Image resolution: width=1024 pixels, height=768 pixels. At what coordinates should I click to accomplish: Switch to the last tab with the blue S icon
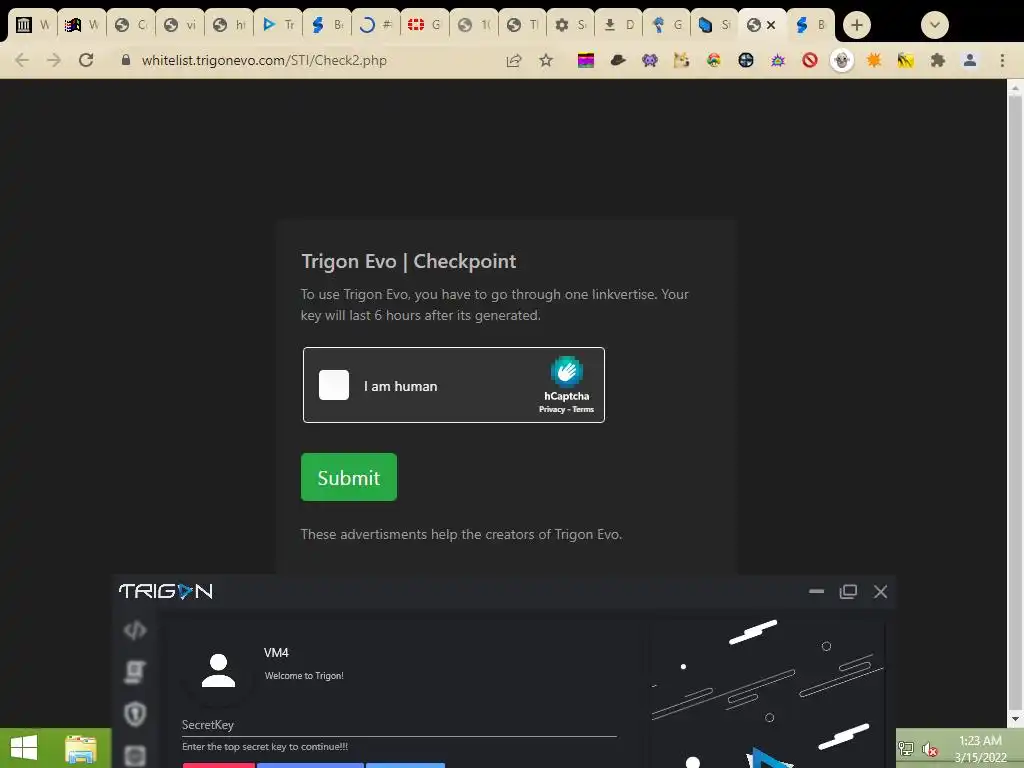(810, 25)
